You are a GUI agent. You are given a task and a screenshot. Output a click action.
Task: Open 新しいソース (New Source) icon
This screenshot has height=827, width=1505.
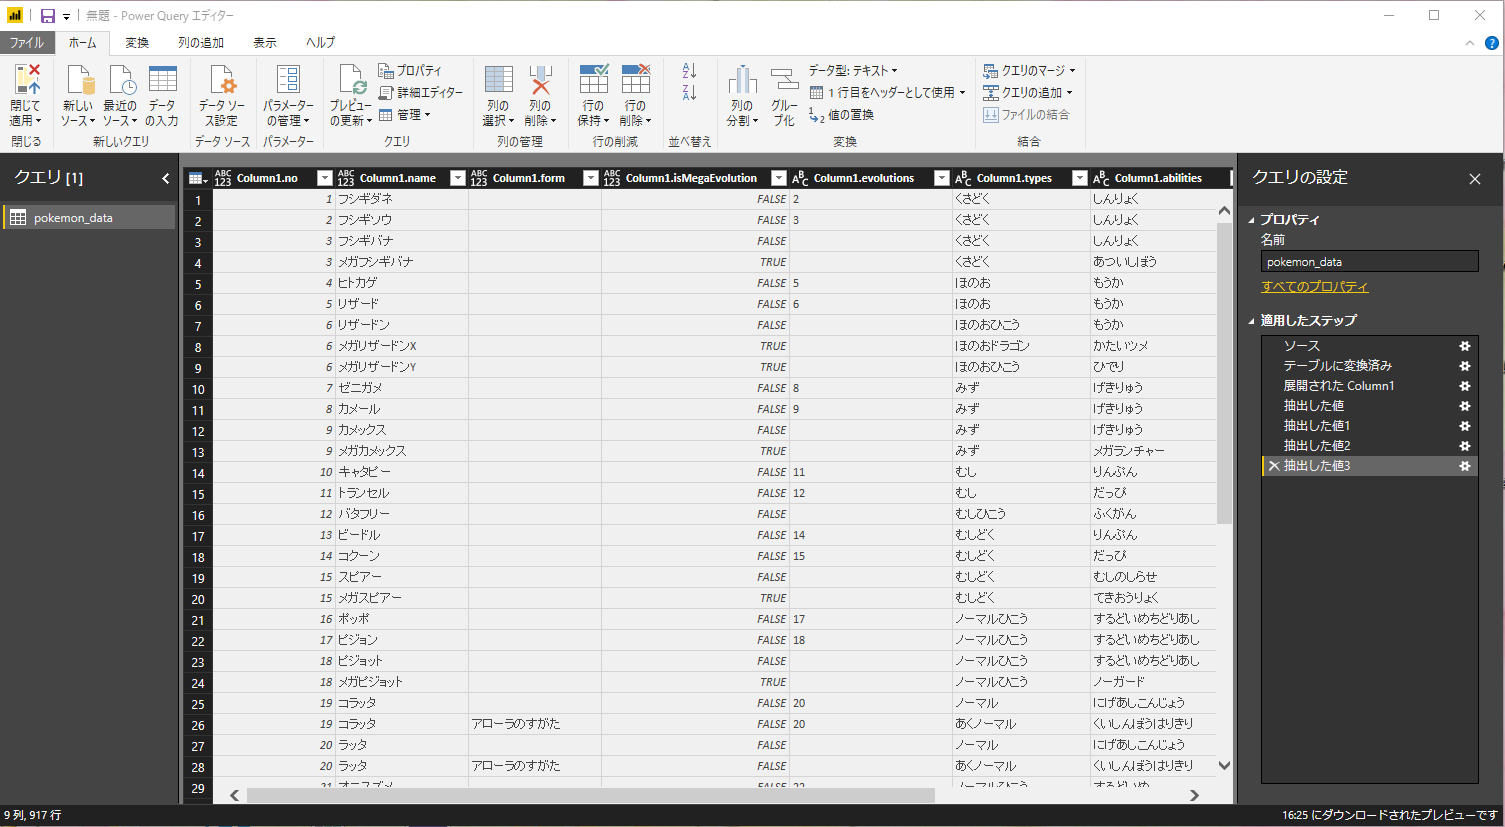pos(79,80)
